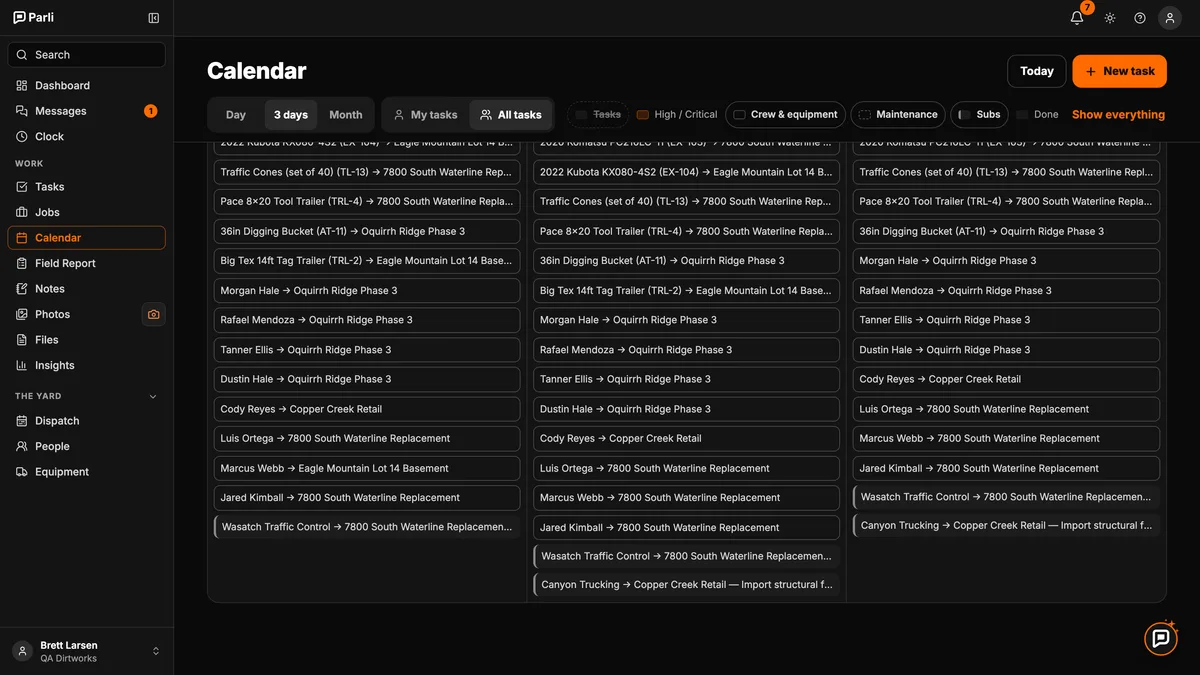Open the Brett Larsen account switcher
Image resolution: width=1200 pixels, height=675 pixels.
pyautogui.click(x=86, y=651)
